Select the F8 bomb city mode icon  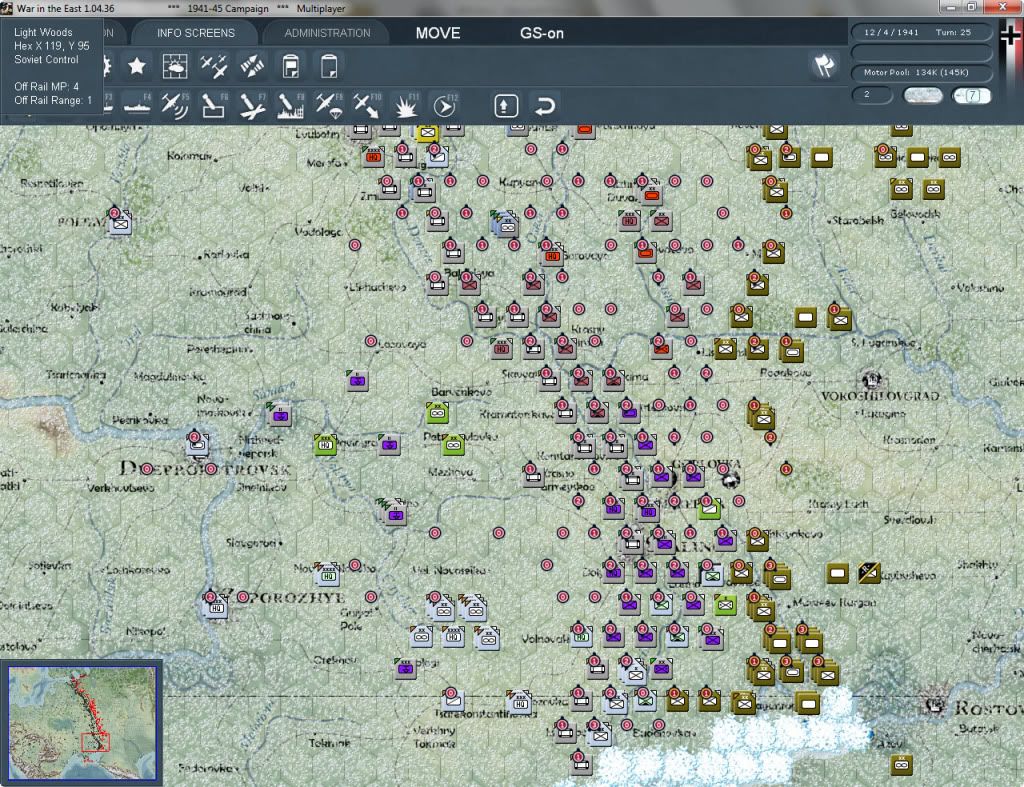291,106
